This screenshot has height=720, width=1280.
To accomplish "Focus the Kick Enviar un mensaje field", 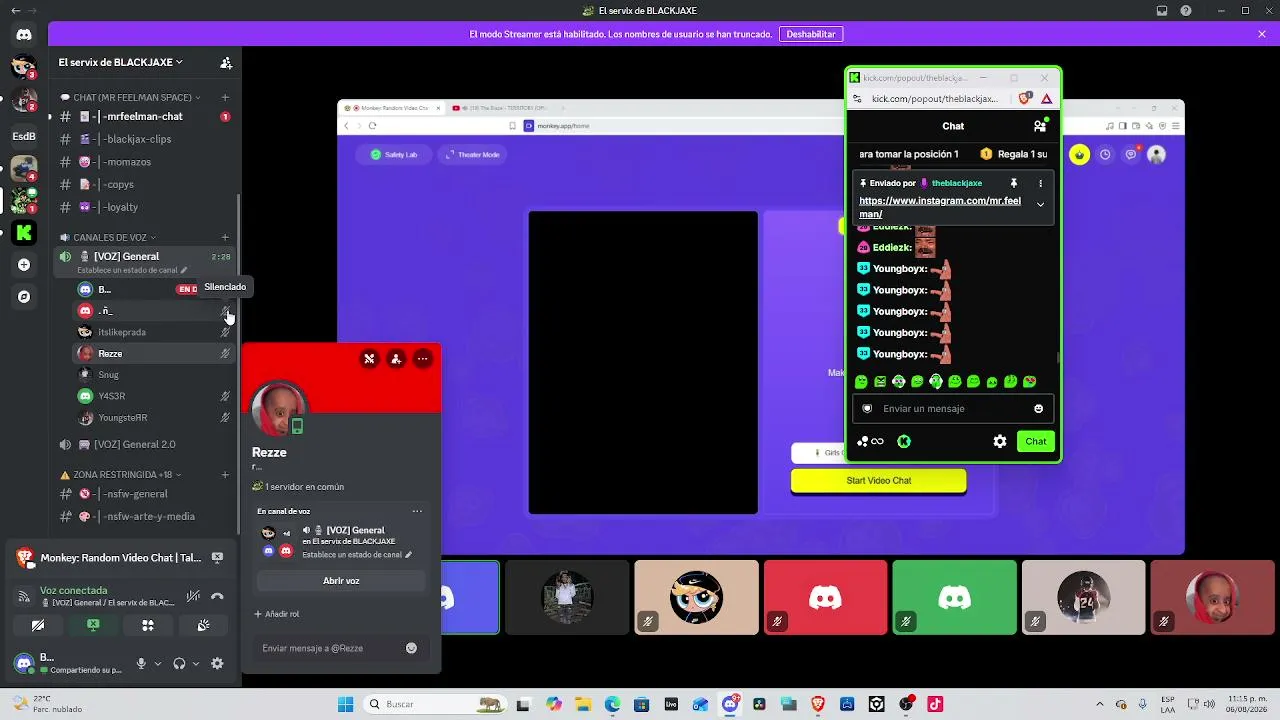I will click(x=953, y=408).
